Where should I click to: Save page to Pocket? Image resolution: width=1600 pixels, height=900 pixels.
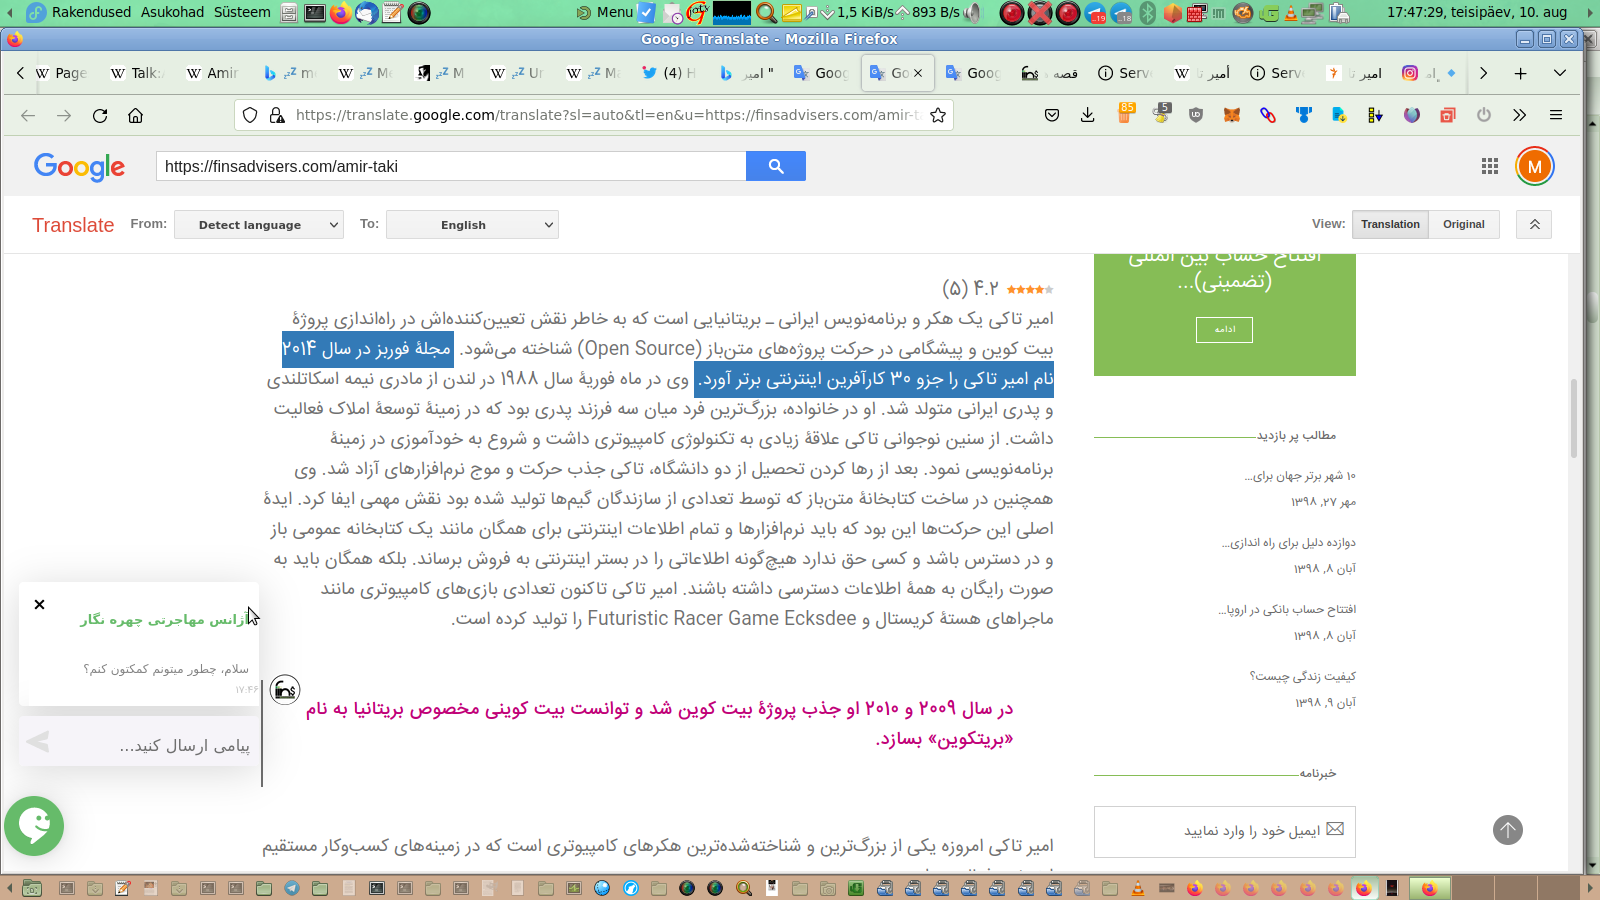coord(1052,115)
